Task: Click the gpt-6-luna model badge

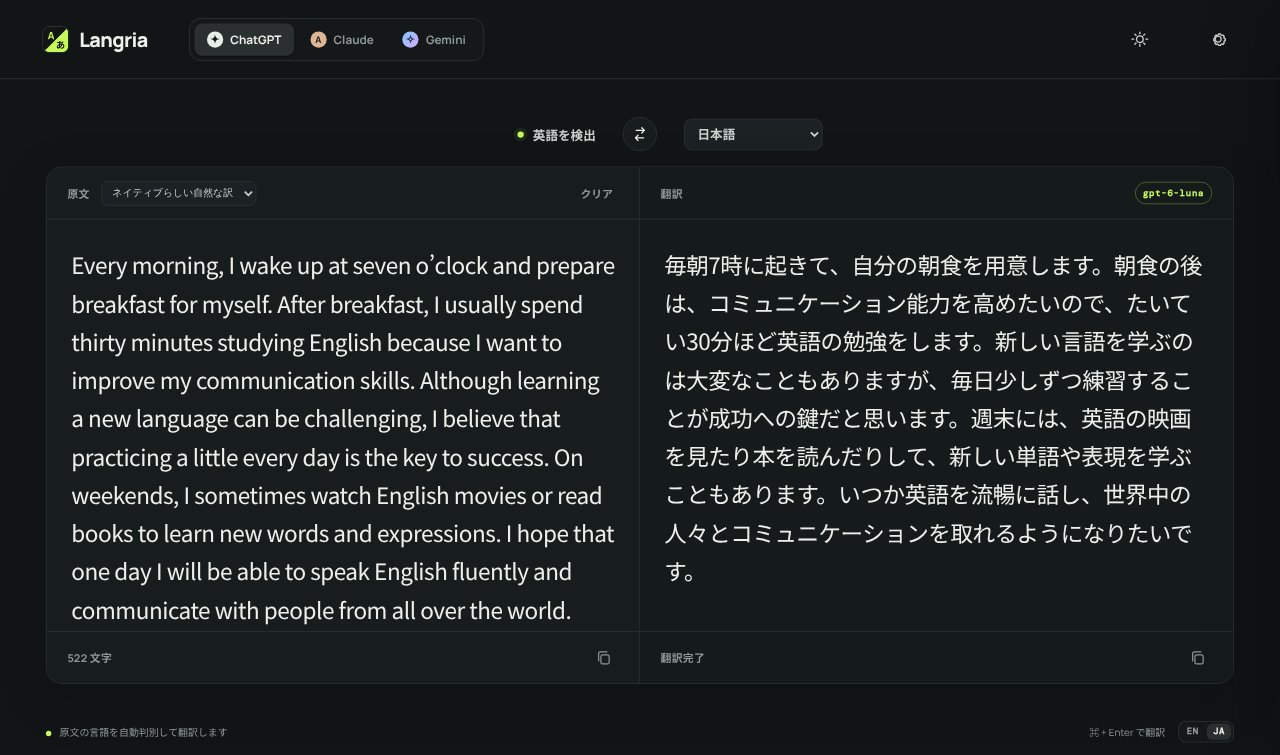Action: point(1173,193)
